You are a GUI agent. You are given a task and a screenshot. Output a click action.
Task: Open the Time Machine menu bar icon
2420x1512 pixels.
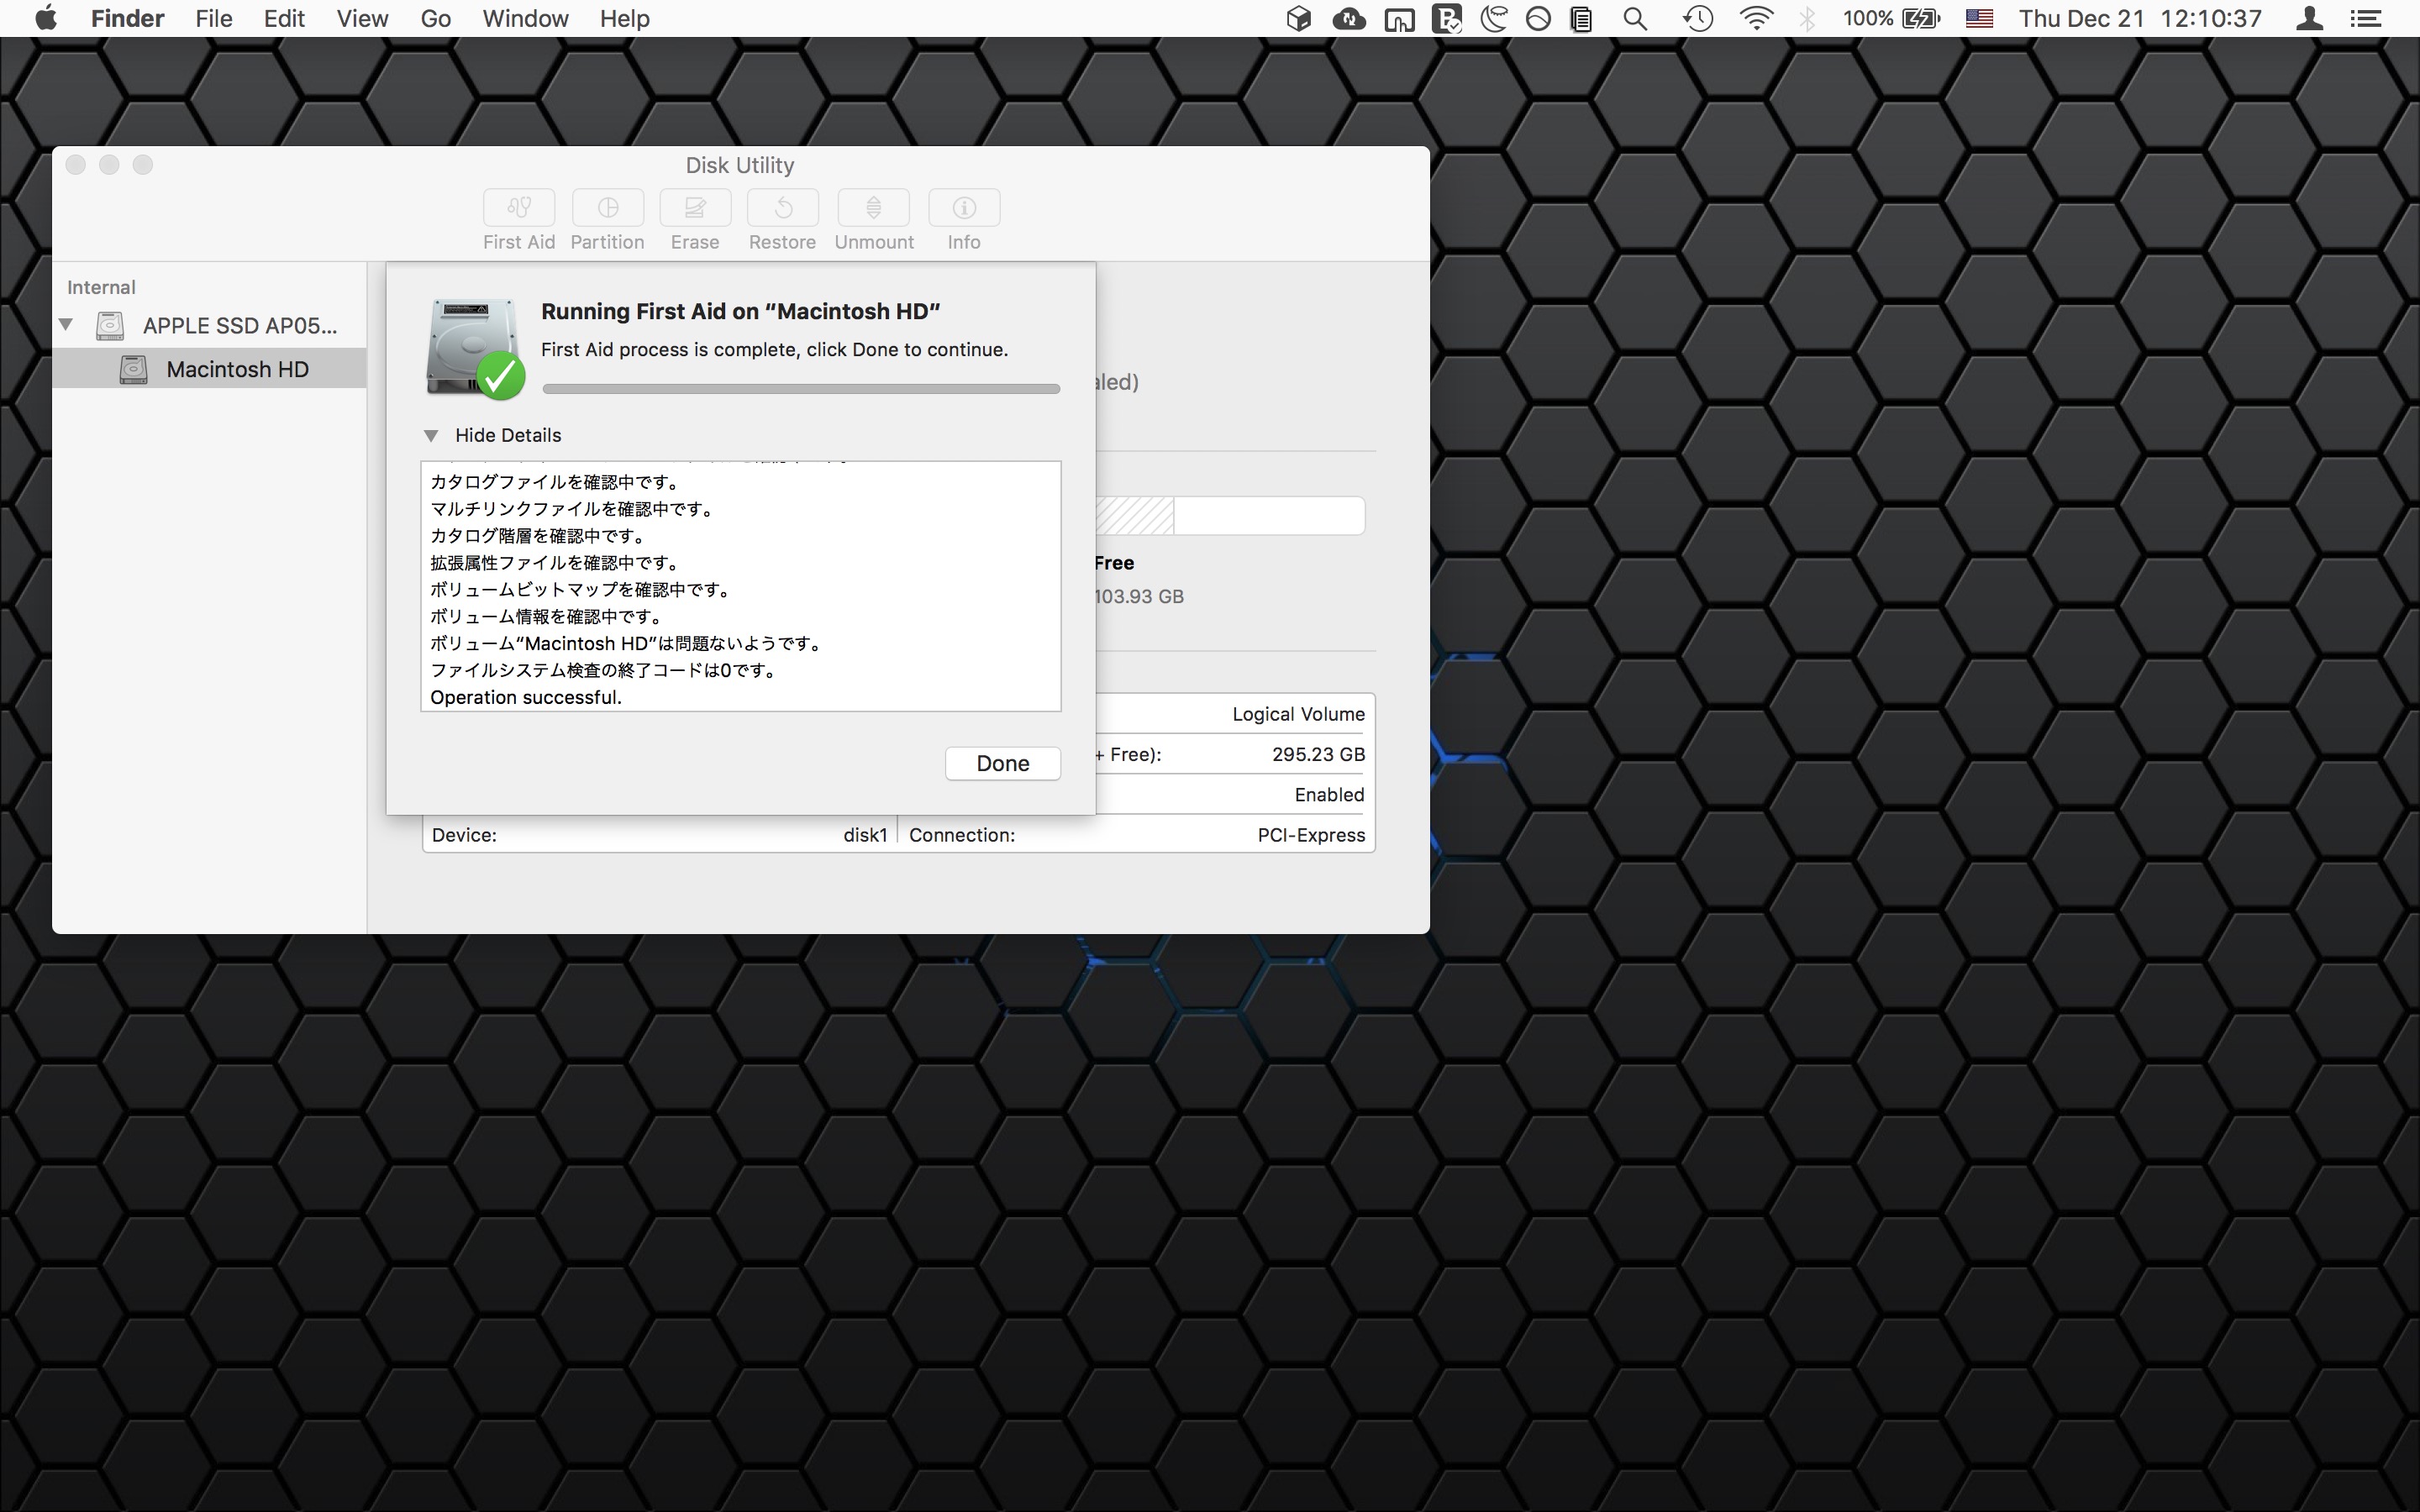(1697, 19)
